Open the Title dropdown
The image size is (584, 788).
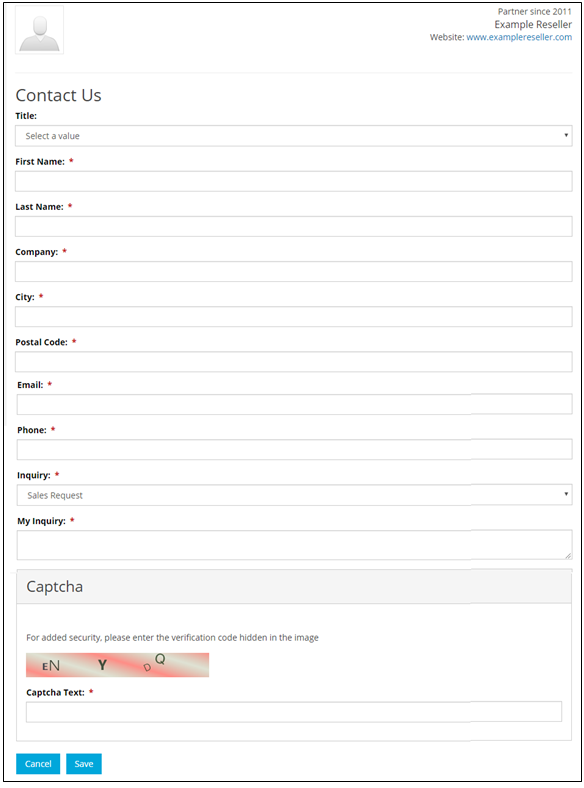pos(294,136)
